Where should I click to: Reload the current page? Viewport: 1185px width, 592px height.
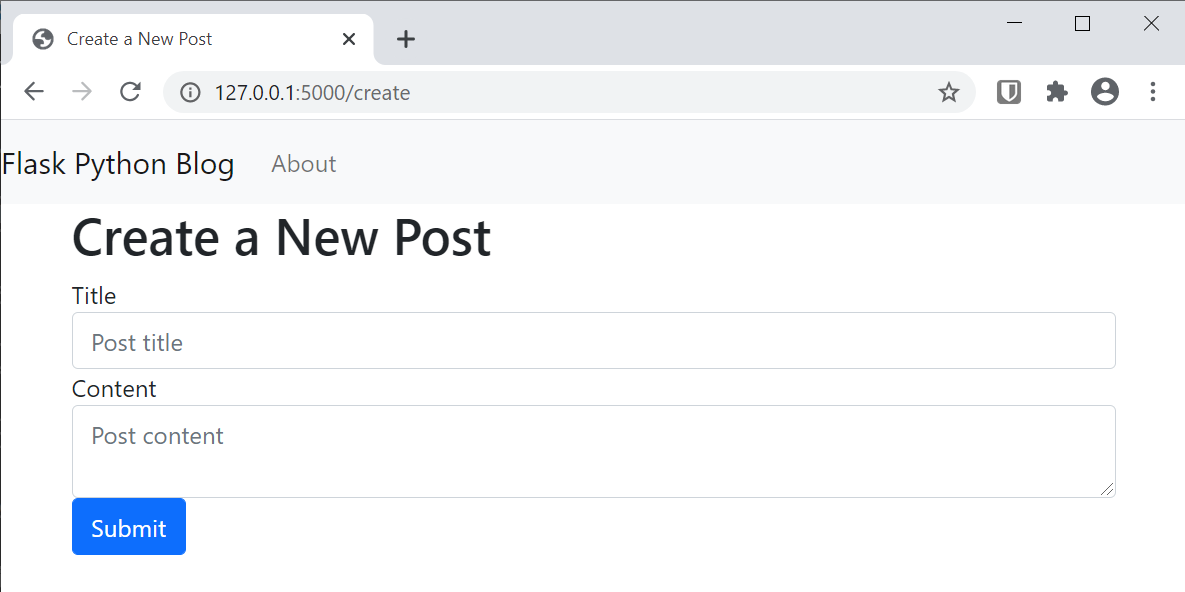click(130, 92)
